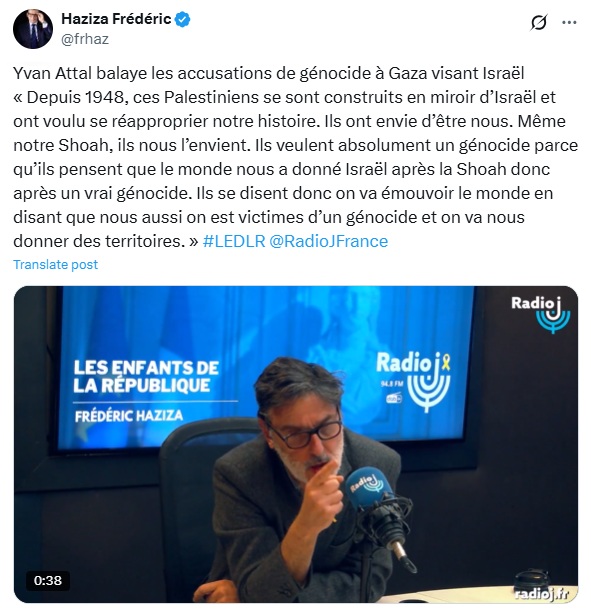Open Haziza Frédéric's profile picture

pyautogui.click(x=33, y=29)
